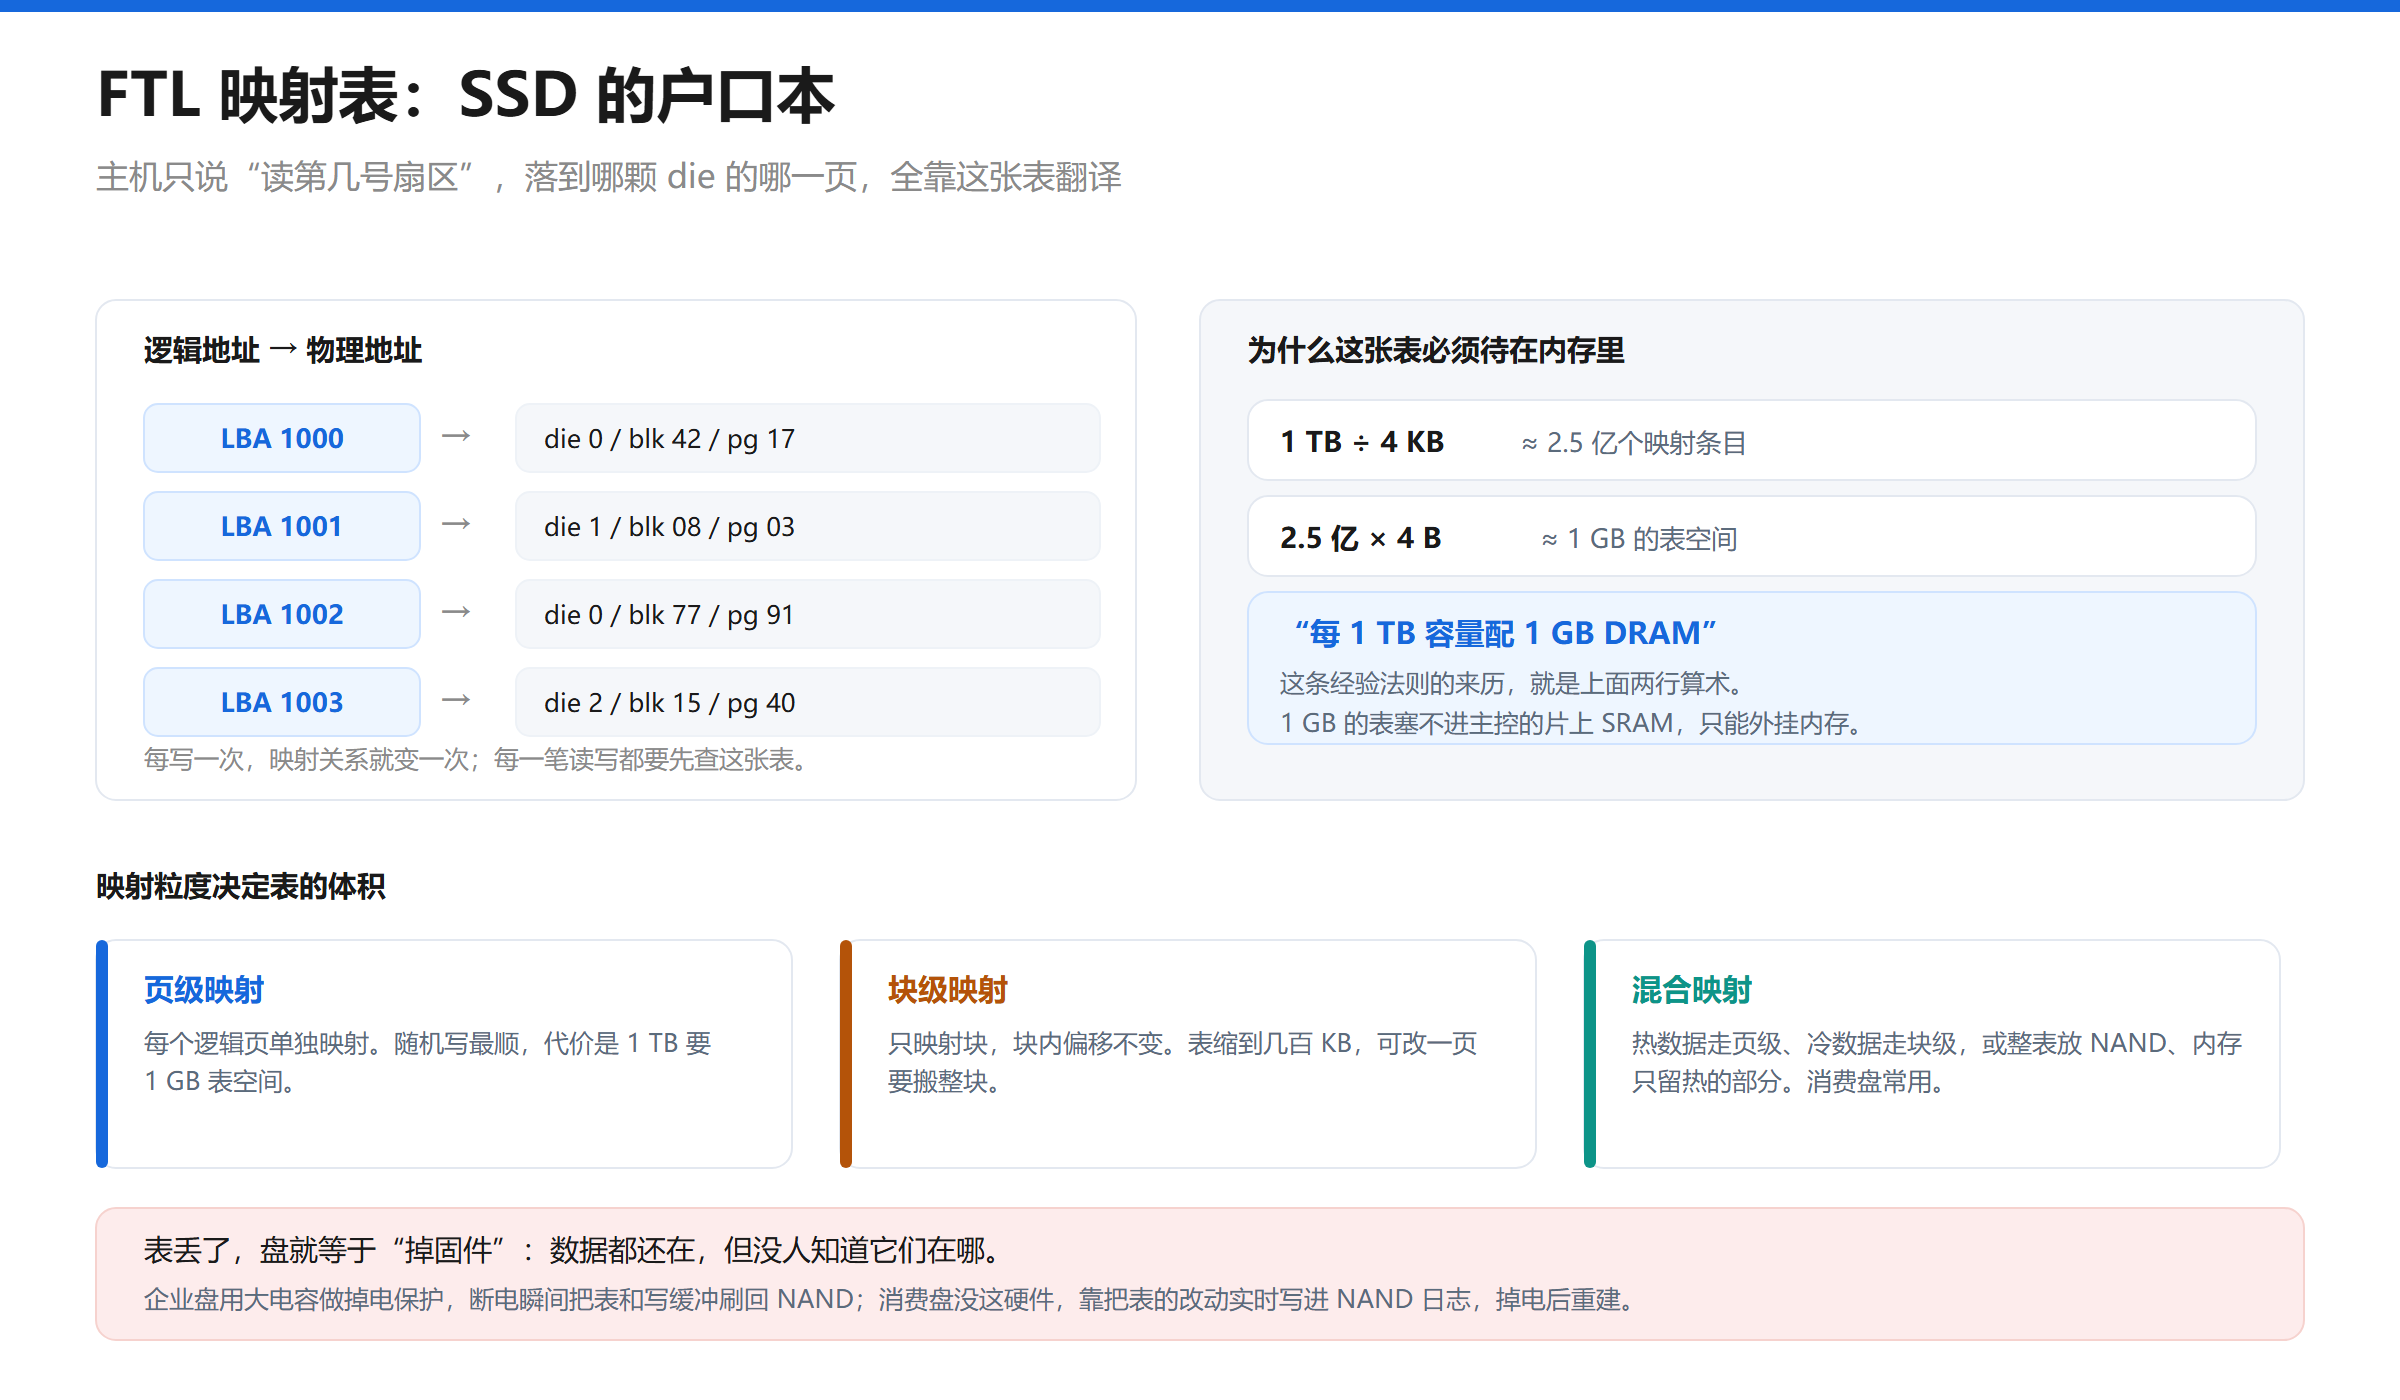Click die 0 / blk 77 / pg 91 entry
Image resolution: width=2400 pixels, height=1400 pixels.
808,614
